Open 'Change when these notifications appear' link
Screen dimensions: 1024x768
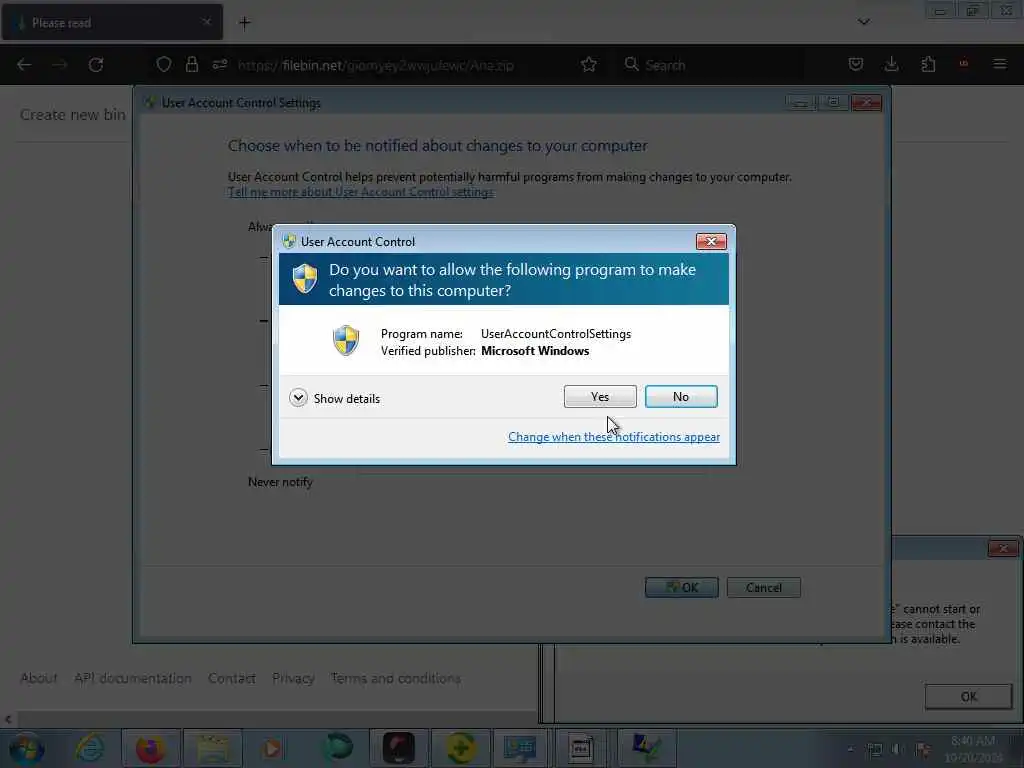(x=613, y=437)
